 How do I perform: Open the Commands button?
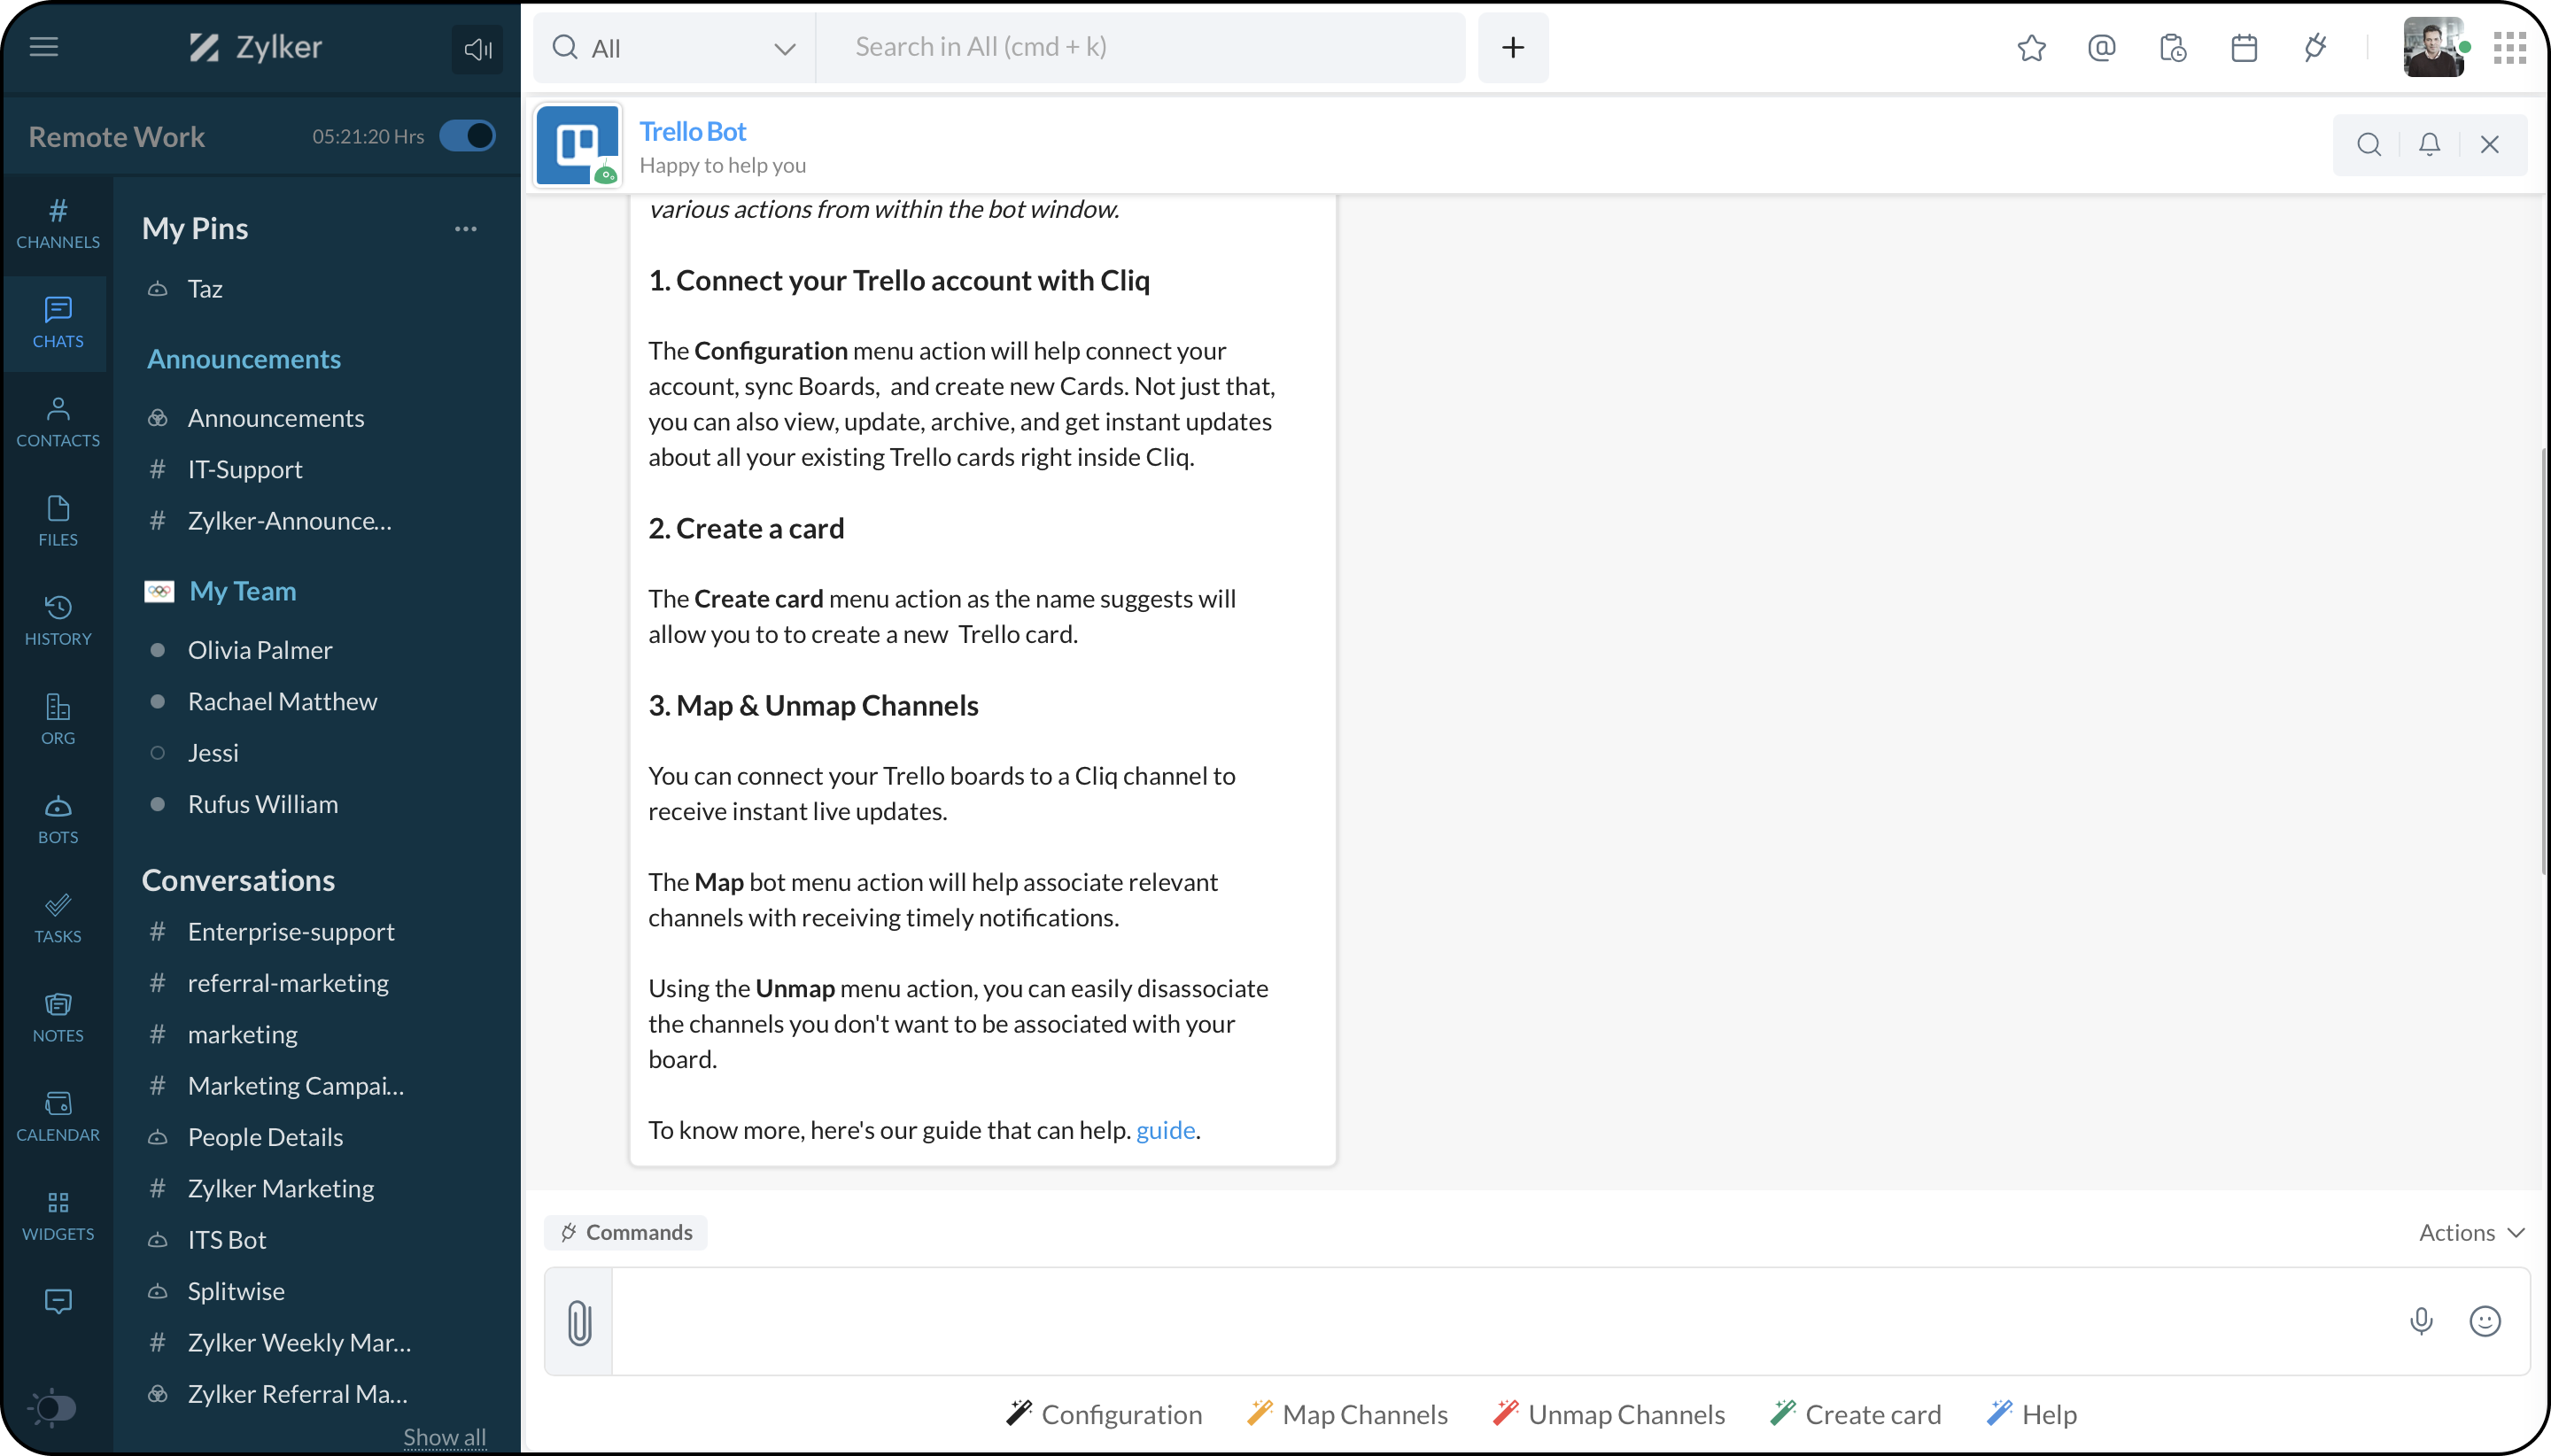click(x=626, y=1233)
